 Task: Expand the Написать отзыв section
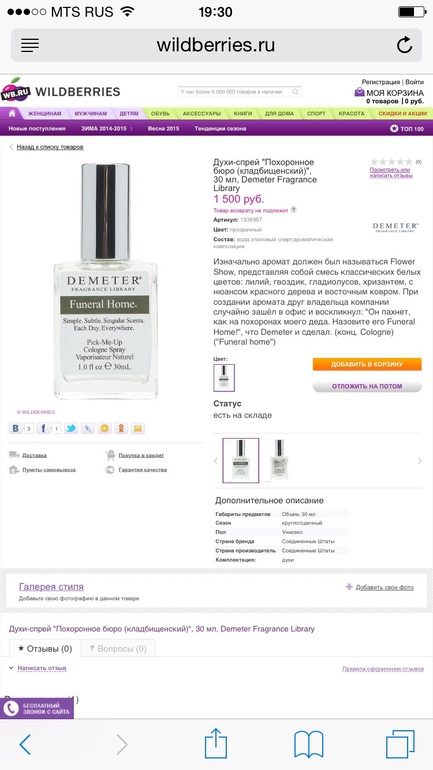pos(42,668)
